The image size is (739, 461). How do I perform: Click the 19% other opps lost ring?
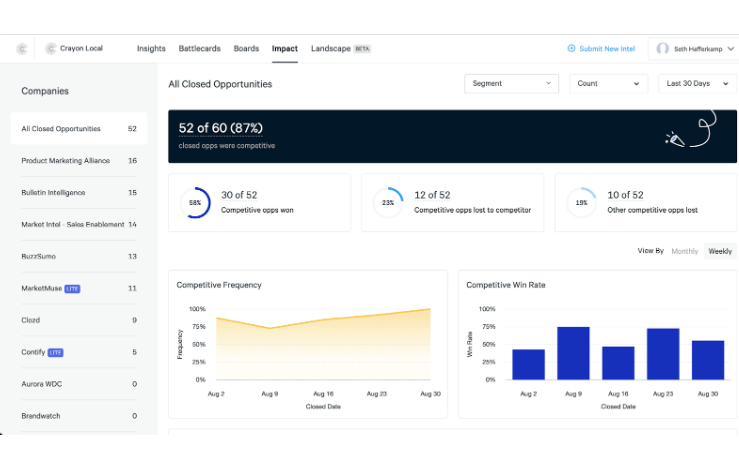click(582, 202)
